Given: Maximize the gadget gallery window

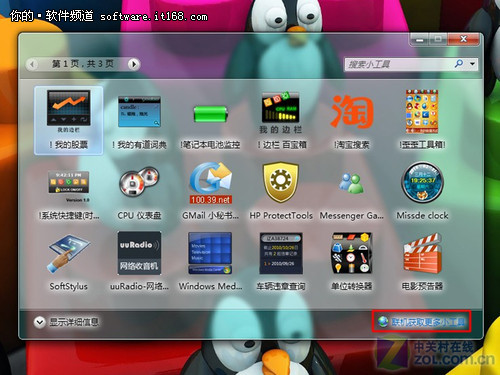Looking at the screenshot, I should pos(438,39).
